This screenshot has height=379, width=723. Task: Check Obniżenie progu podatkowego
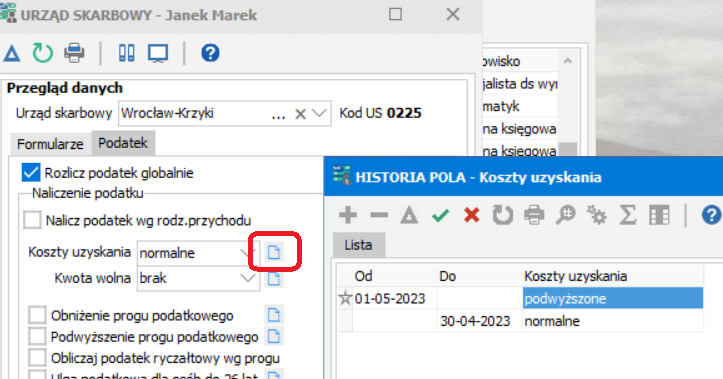click(37, 315)
